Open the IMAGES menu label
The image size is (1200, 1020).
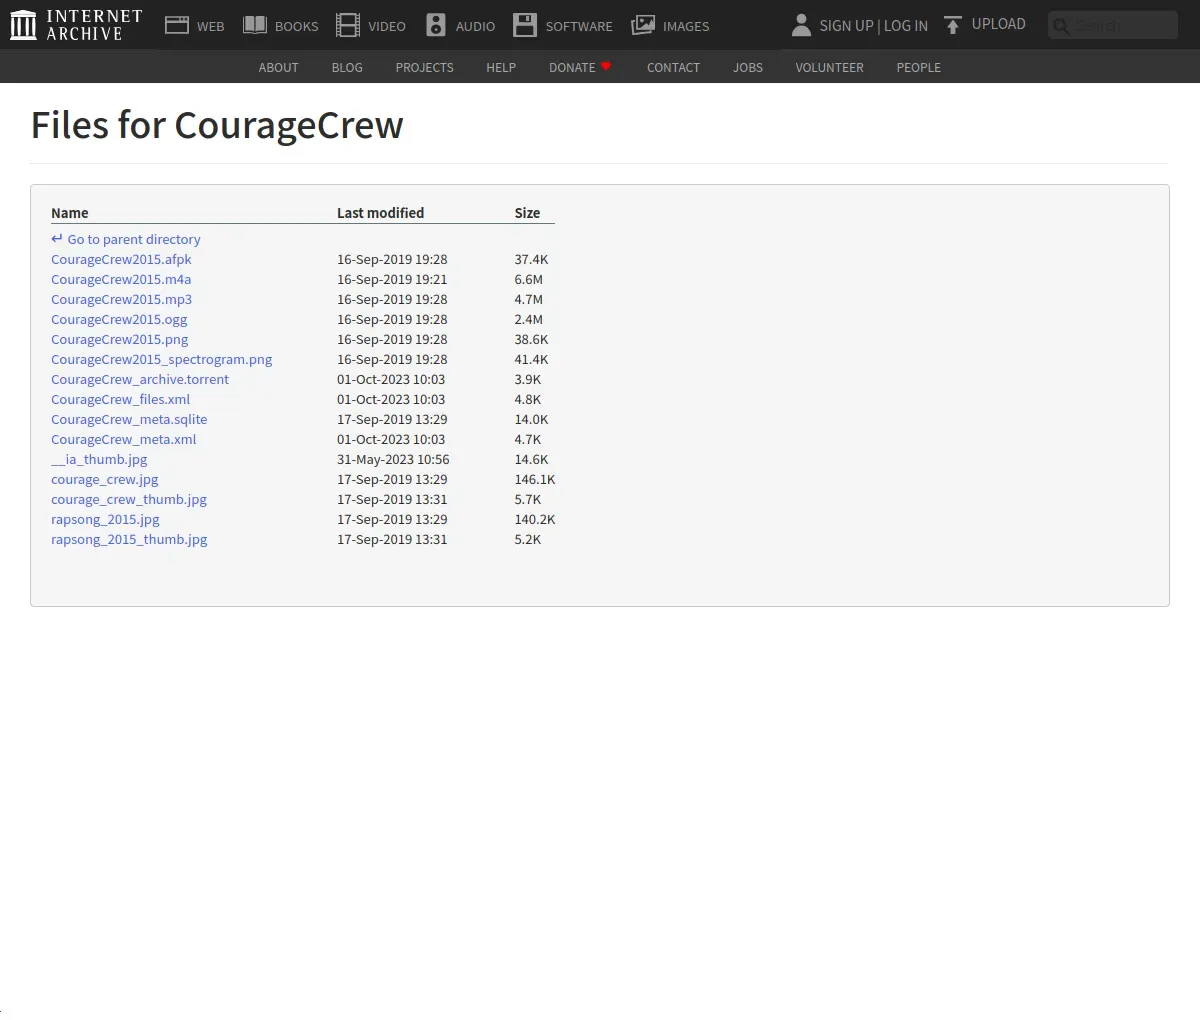(686, 27)
